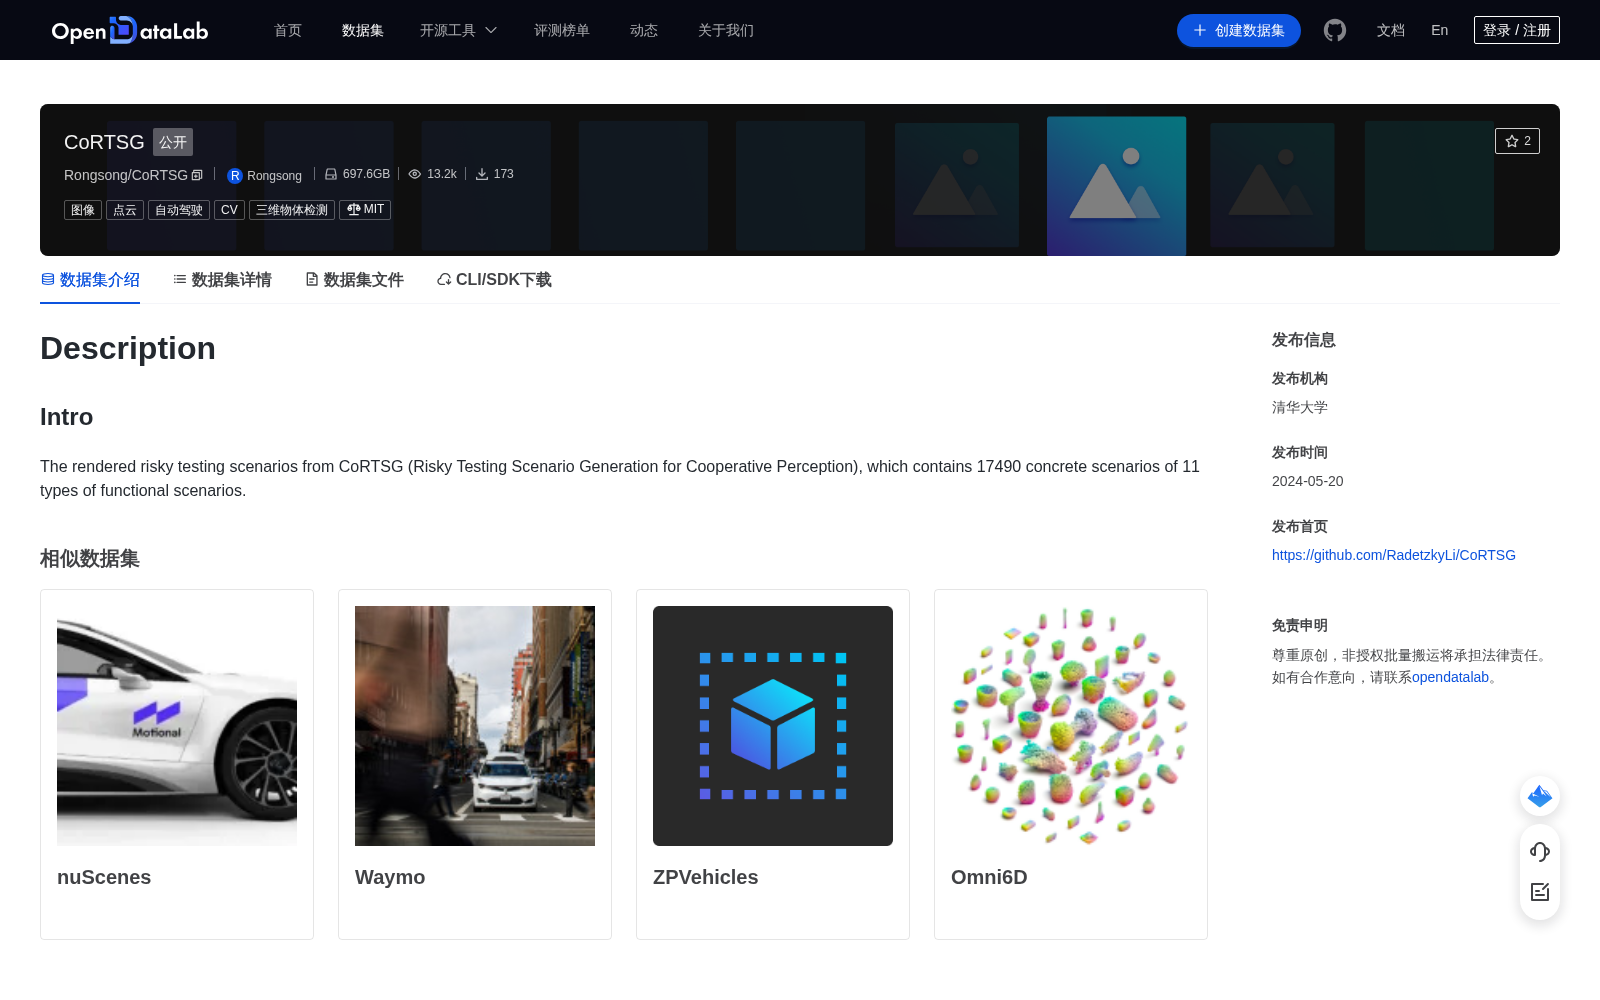Viewport: 1600px width, 1000px height.
Task: Select the highlighted banner image placeholder
Action: (1116, 186)
